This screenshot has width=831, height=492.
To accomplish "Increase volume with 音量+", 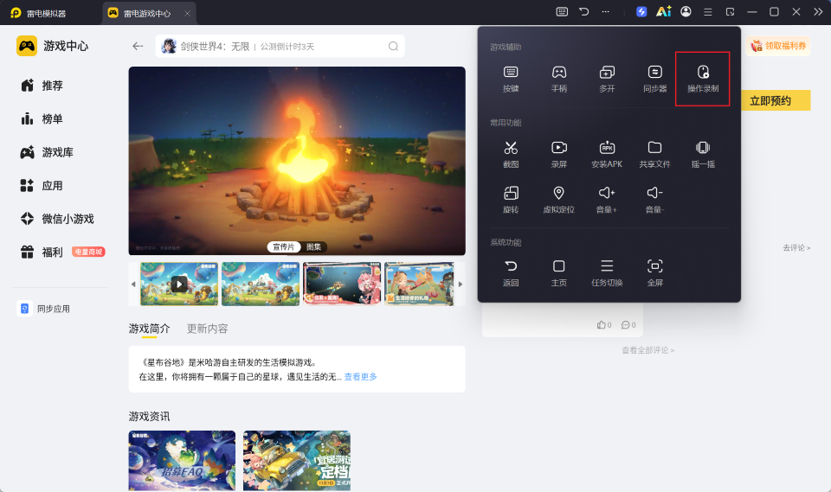I will [x=607, y=200].
